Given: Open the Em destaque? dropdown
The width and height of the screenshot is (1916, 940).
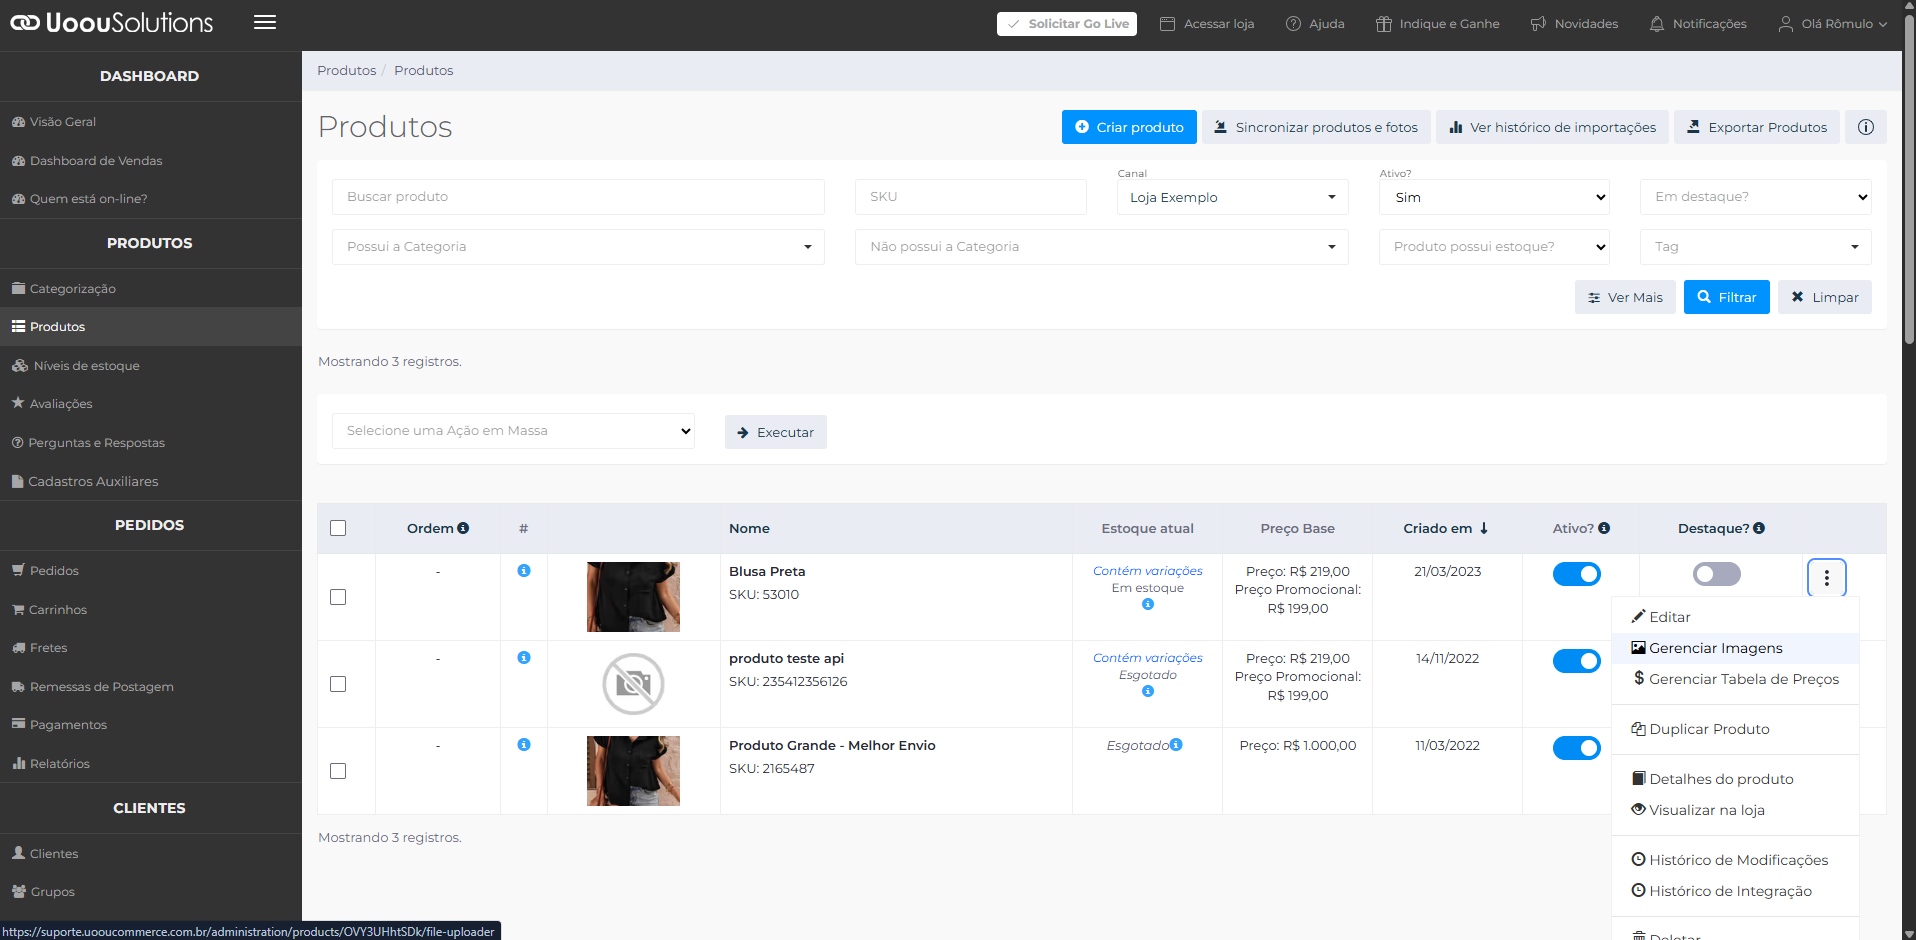Looking at the screenshot, I should [x=1756, y=197].
